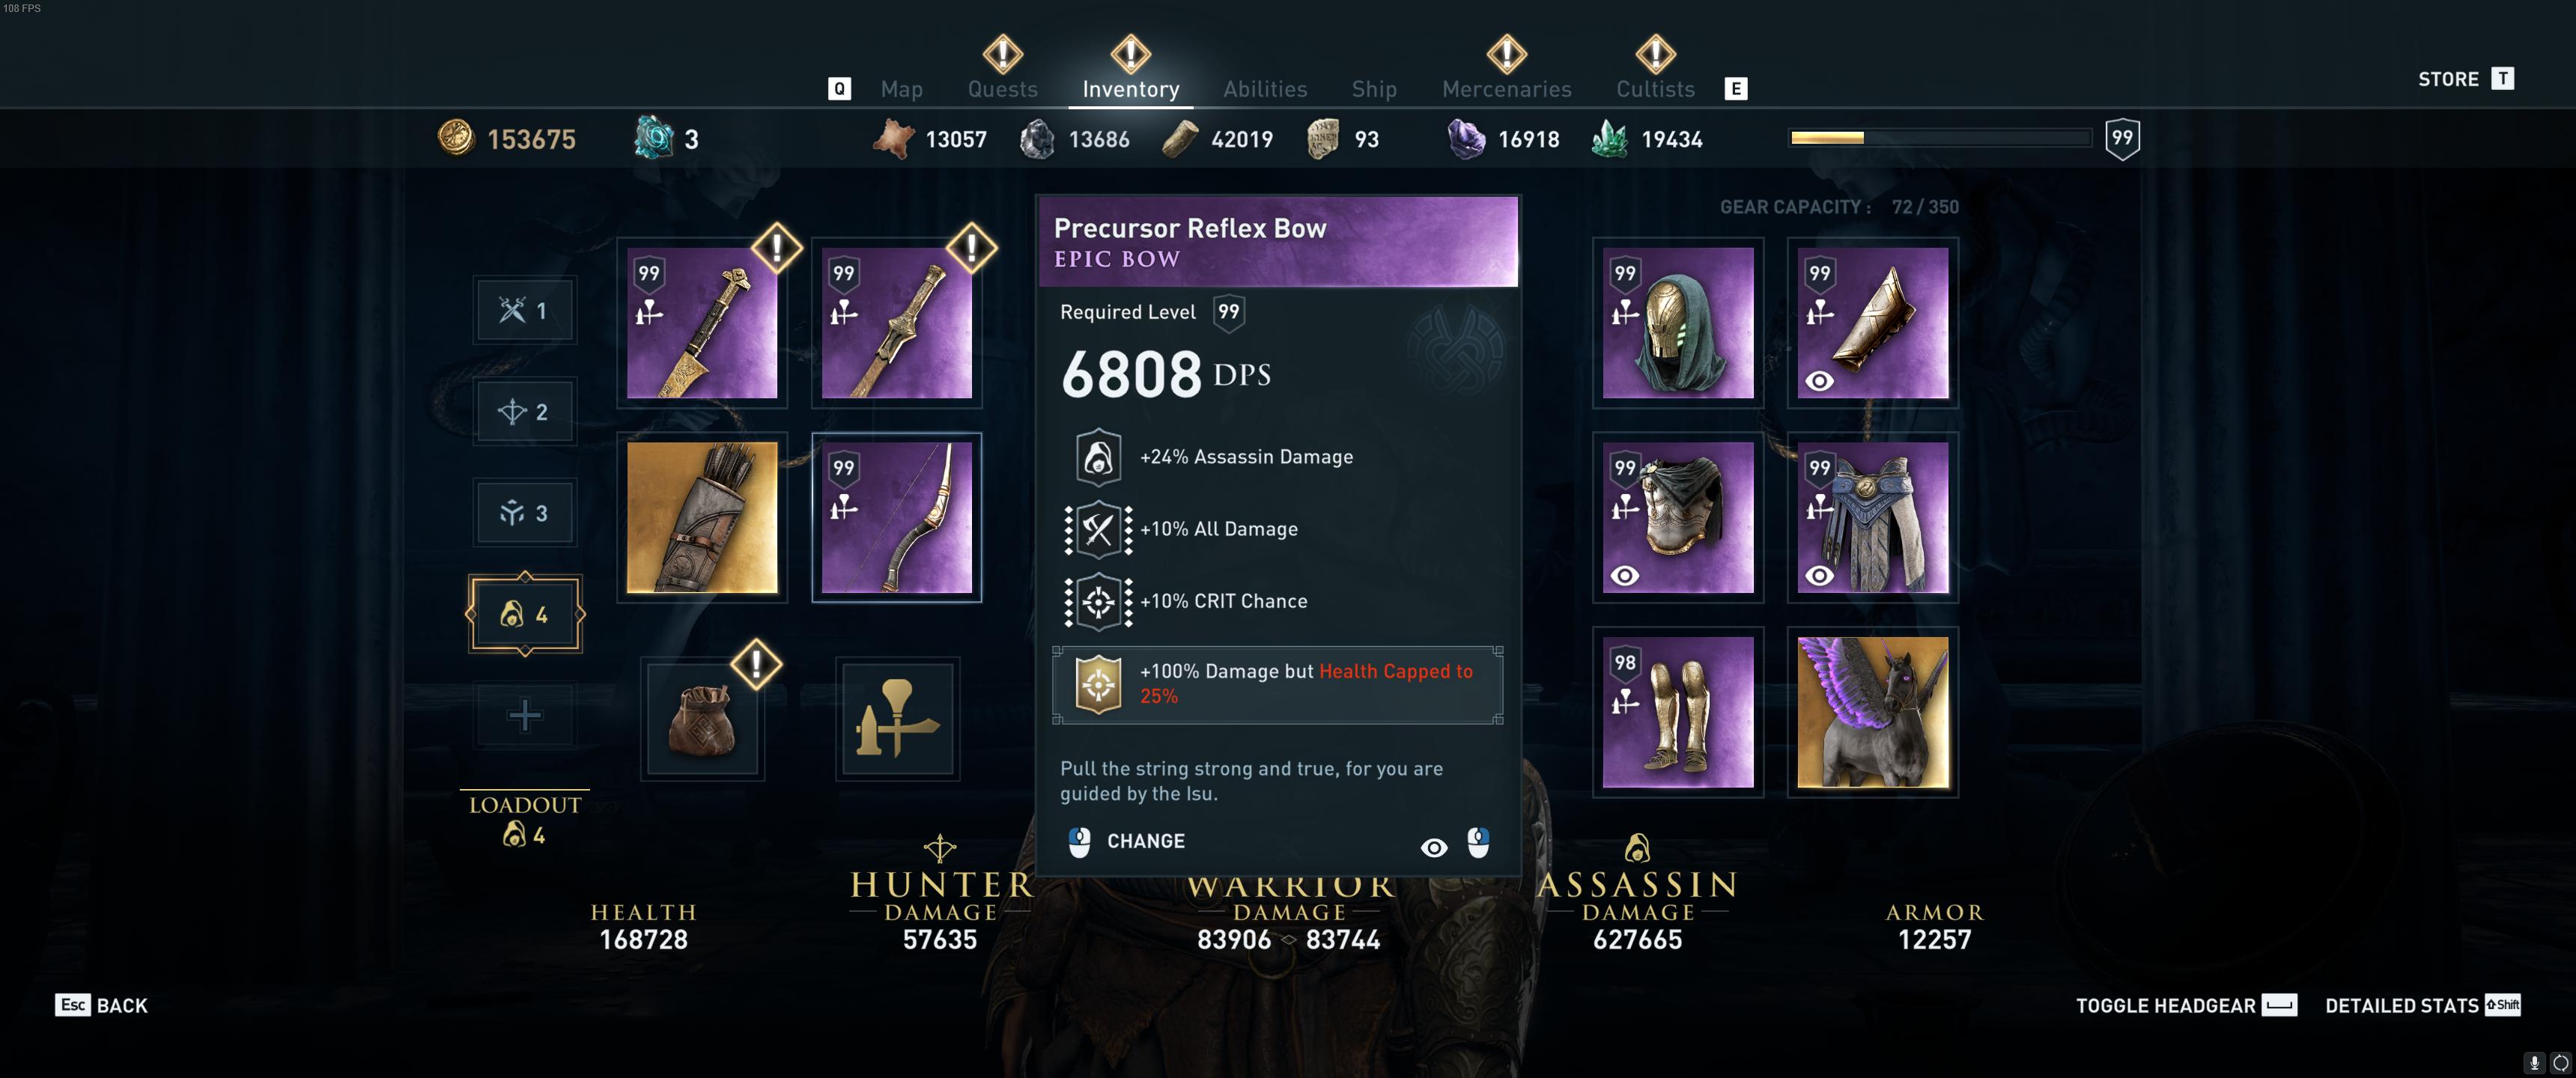Screen dimensions: 2576x1078
Task: Click the experience progress bar
Action: coord(1940,138)
